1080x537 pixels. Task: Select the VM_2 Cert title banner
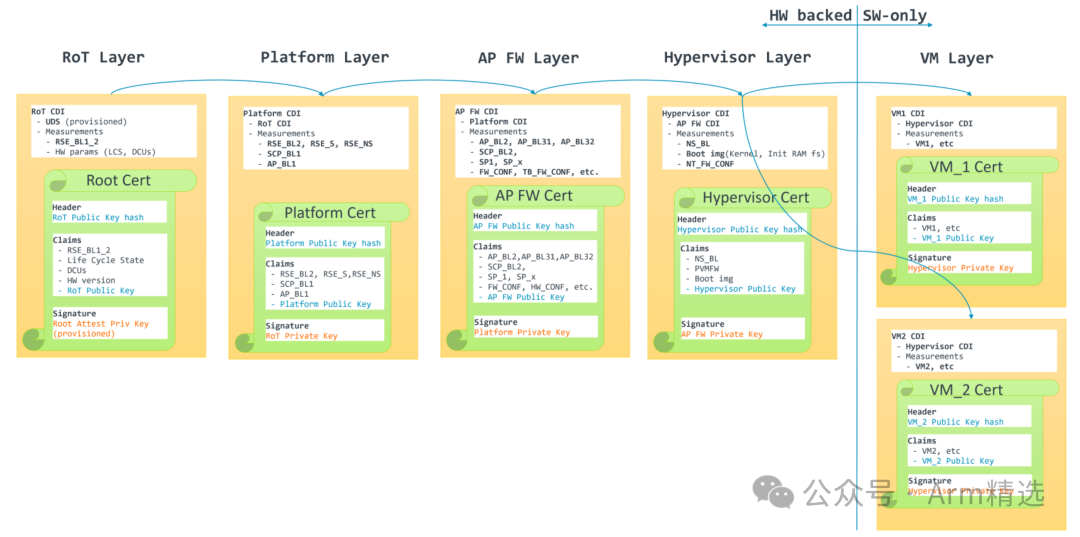[x=965, y=390]
